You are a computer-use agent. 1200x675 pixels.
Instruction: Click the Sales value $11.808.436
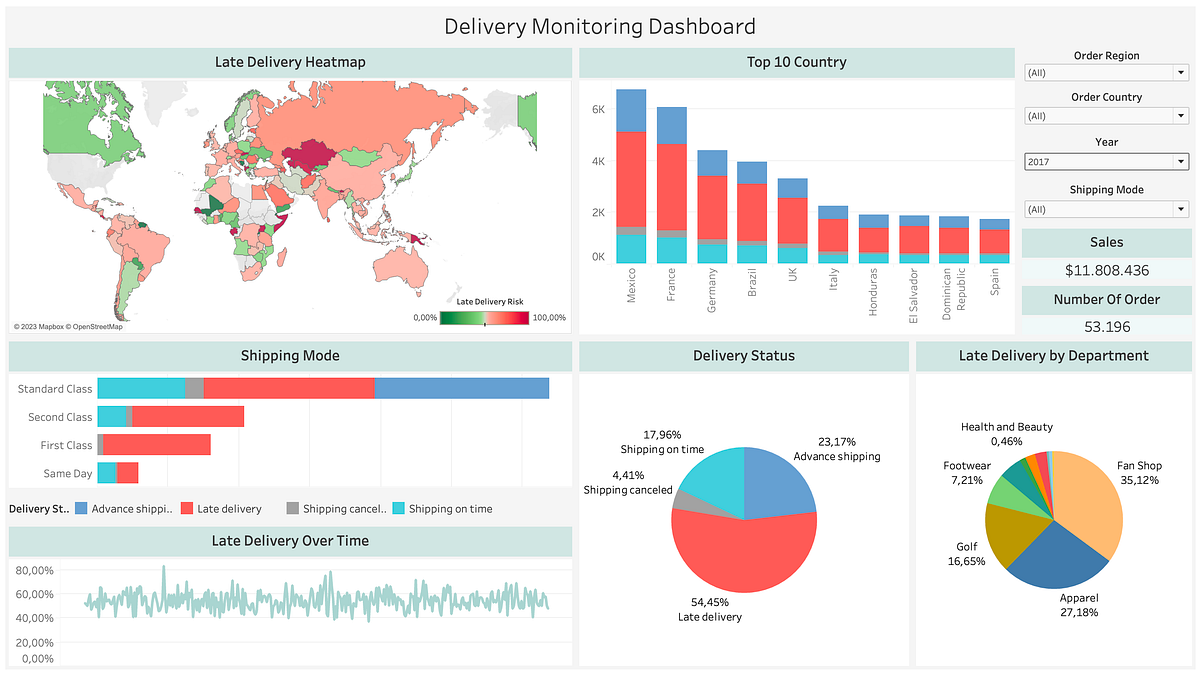pyautogui.click(x=1106, y=270)
